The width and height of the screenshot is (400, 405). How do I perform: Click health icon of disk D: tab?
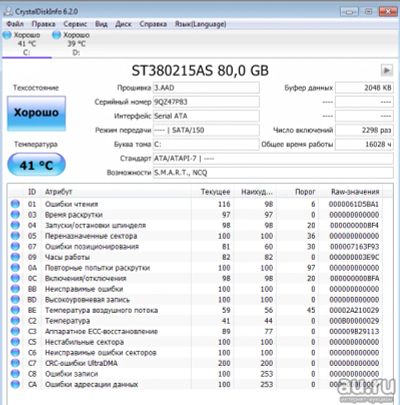[57, 35]
